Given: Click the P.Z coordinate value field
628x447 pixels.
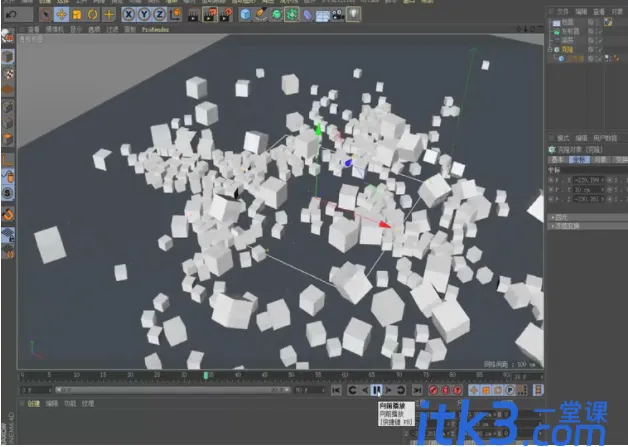Looking at the screenshot, I should [588, 199].
